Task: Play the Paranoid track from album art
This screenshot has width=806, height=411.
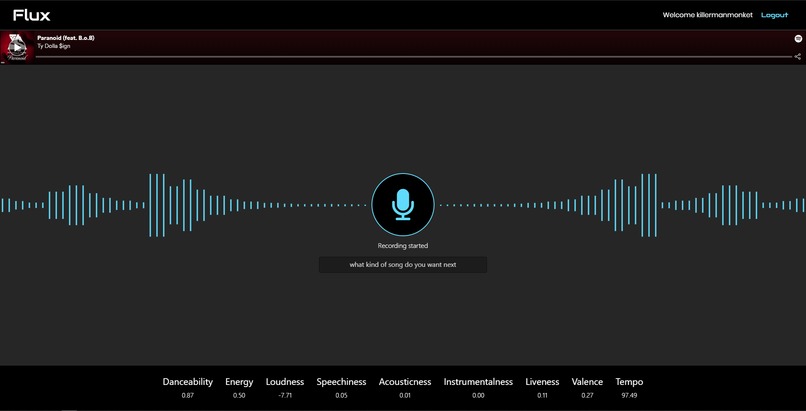Action: click(x=17, y=47)
